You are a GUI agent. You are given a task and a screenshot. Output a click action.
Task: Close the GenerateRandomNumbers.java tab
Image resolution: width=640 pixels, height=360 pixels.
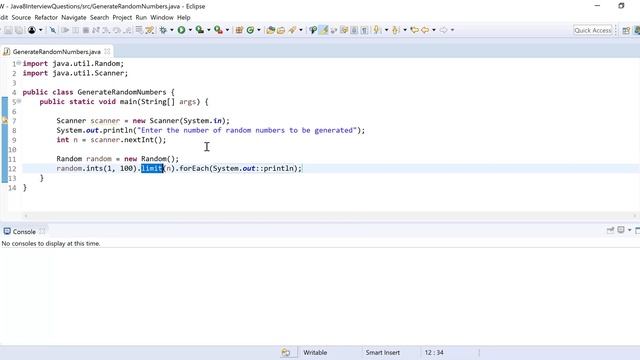(107, 51)
